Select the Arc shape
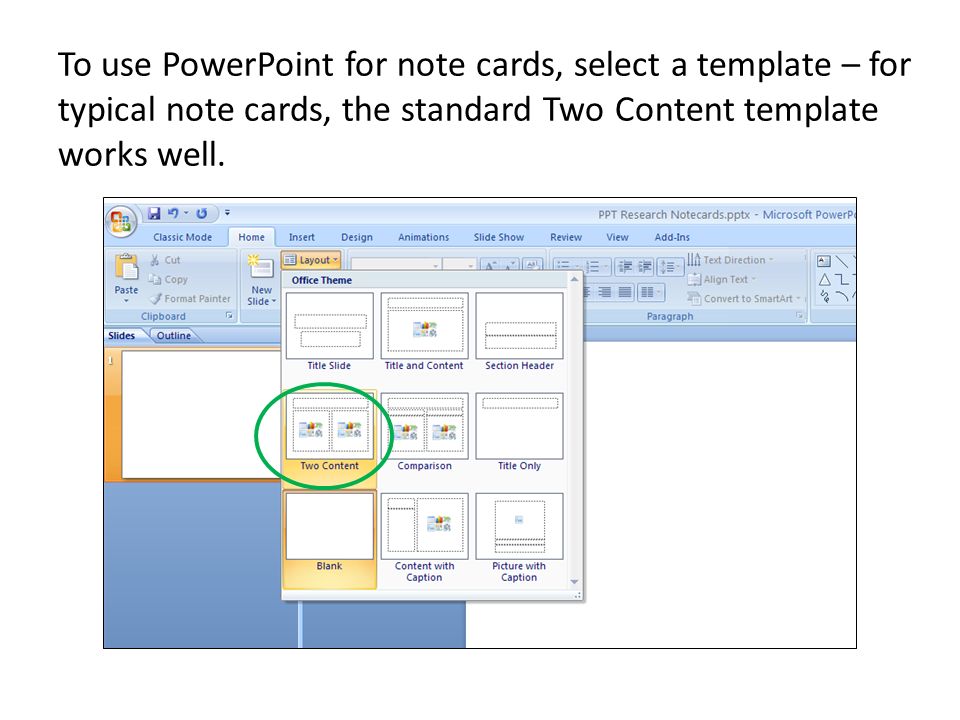This screenshot has height=720, width=960. pyautogui.click(x=842, y=298)
